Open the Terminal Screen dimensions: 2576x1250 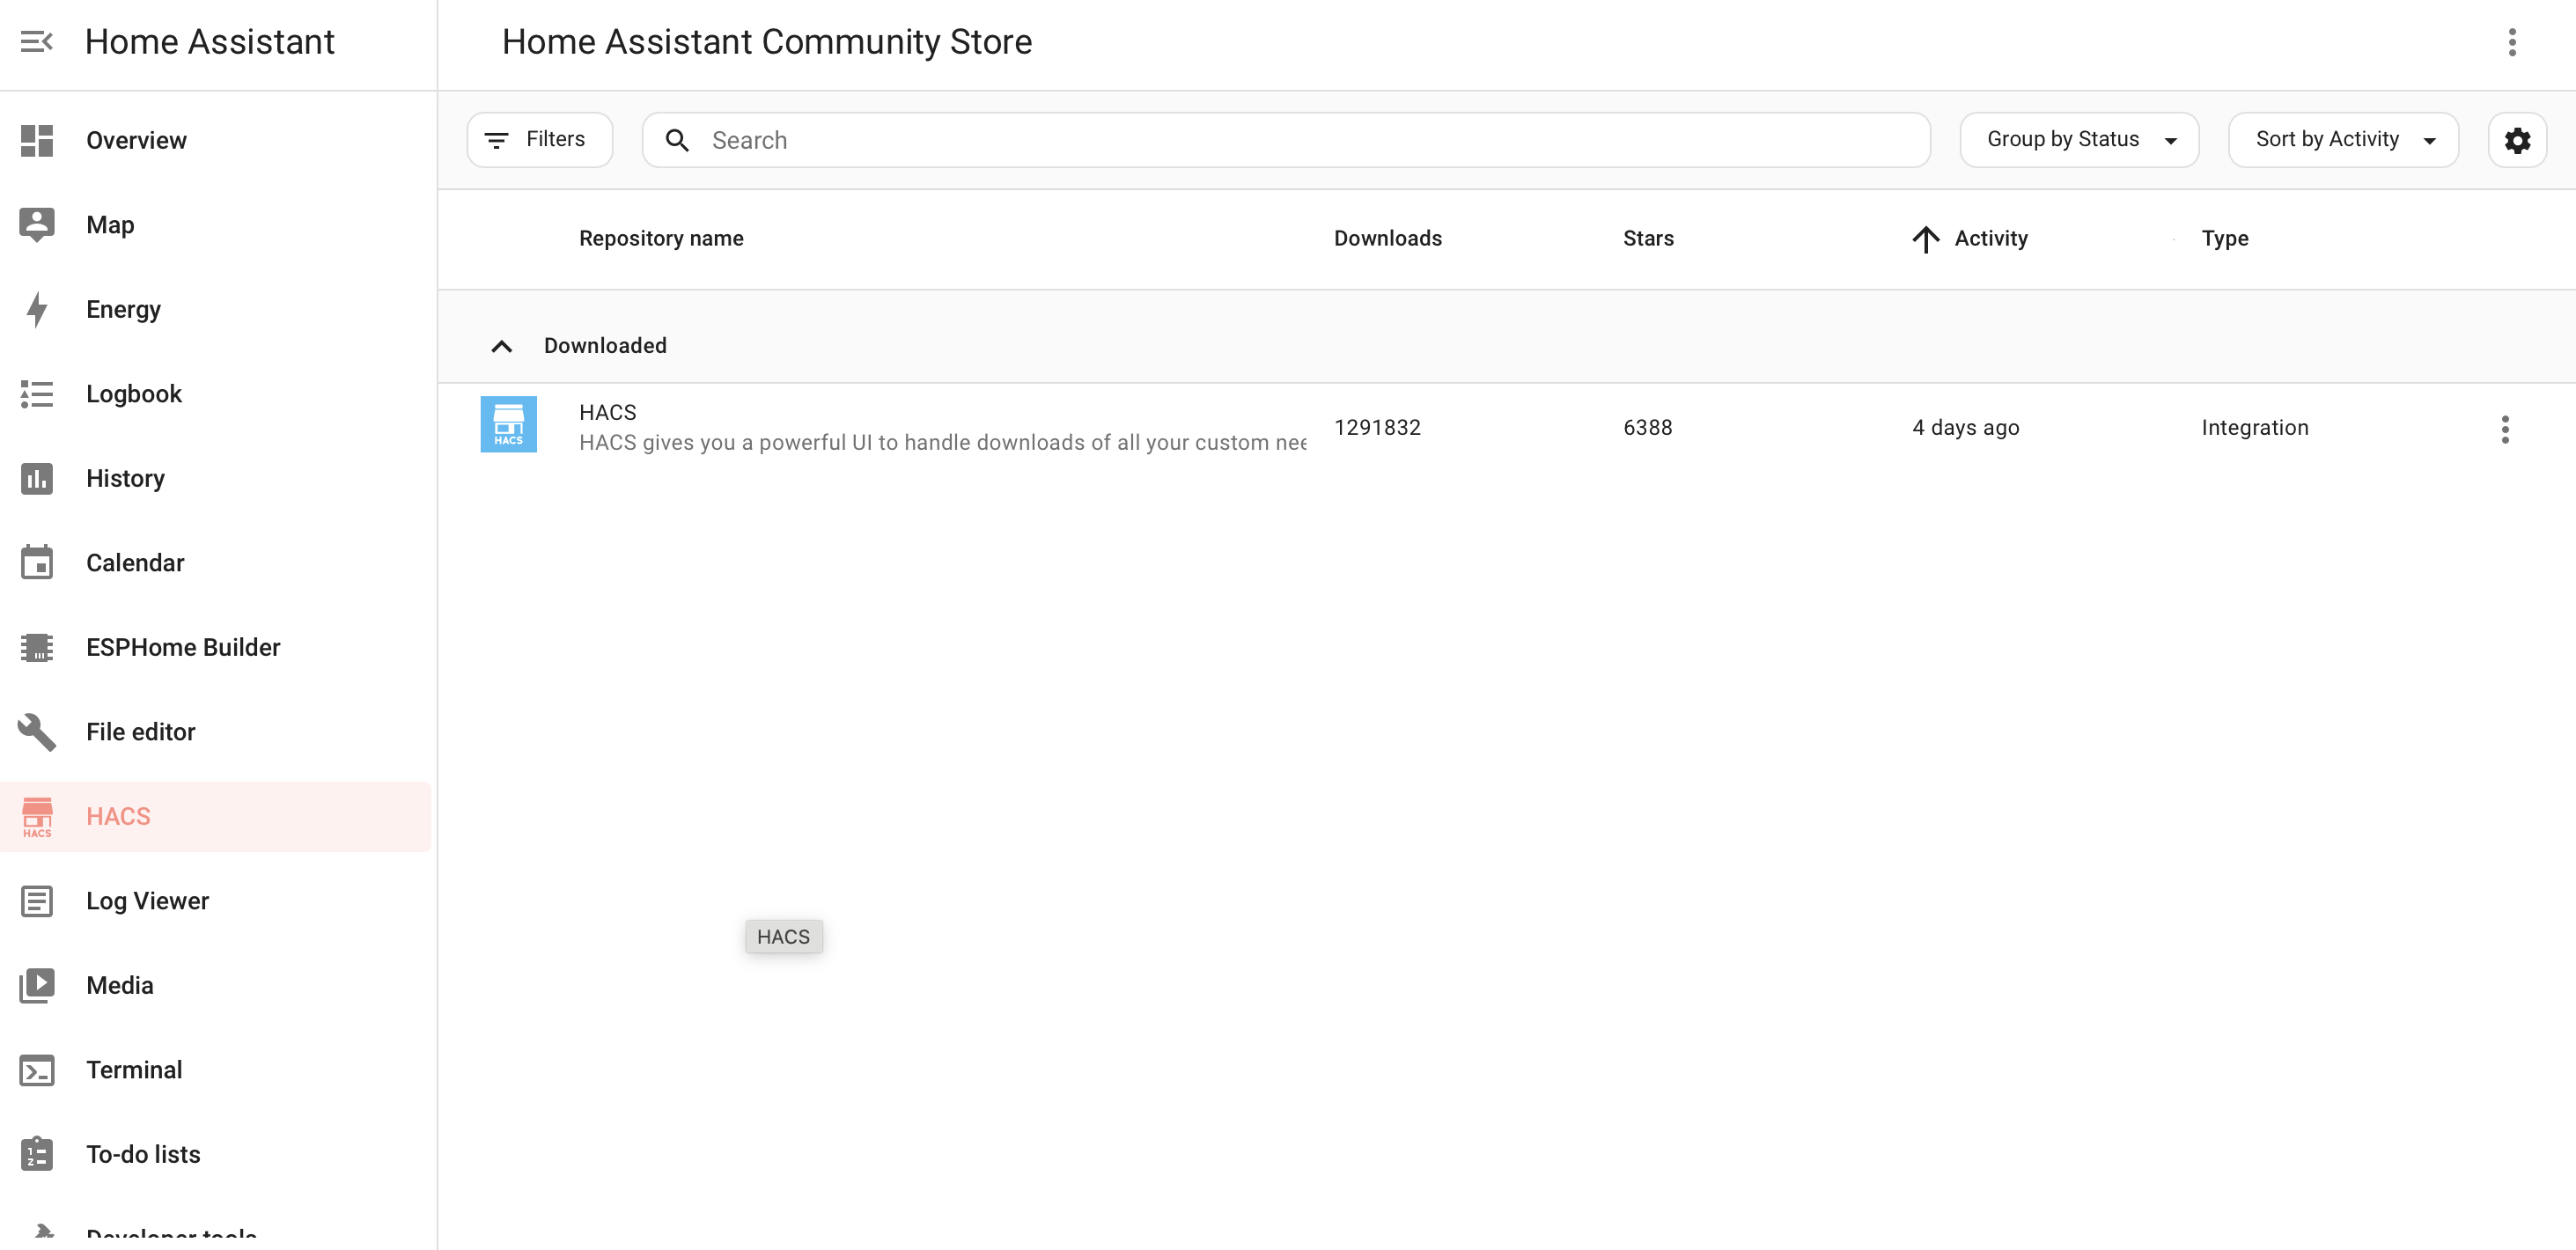pyautogui.click(x=134, y=1069)
